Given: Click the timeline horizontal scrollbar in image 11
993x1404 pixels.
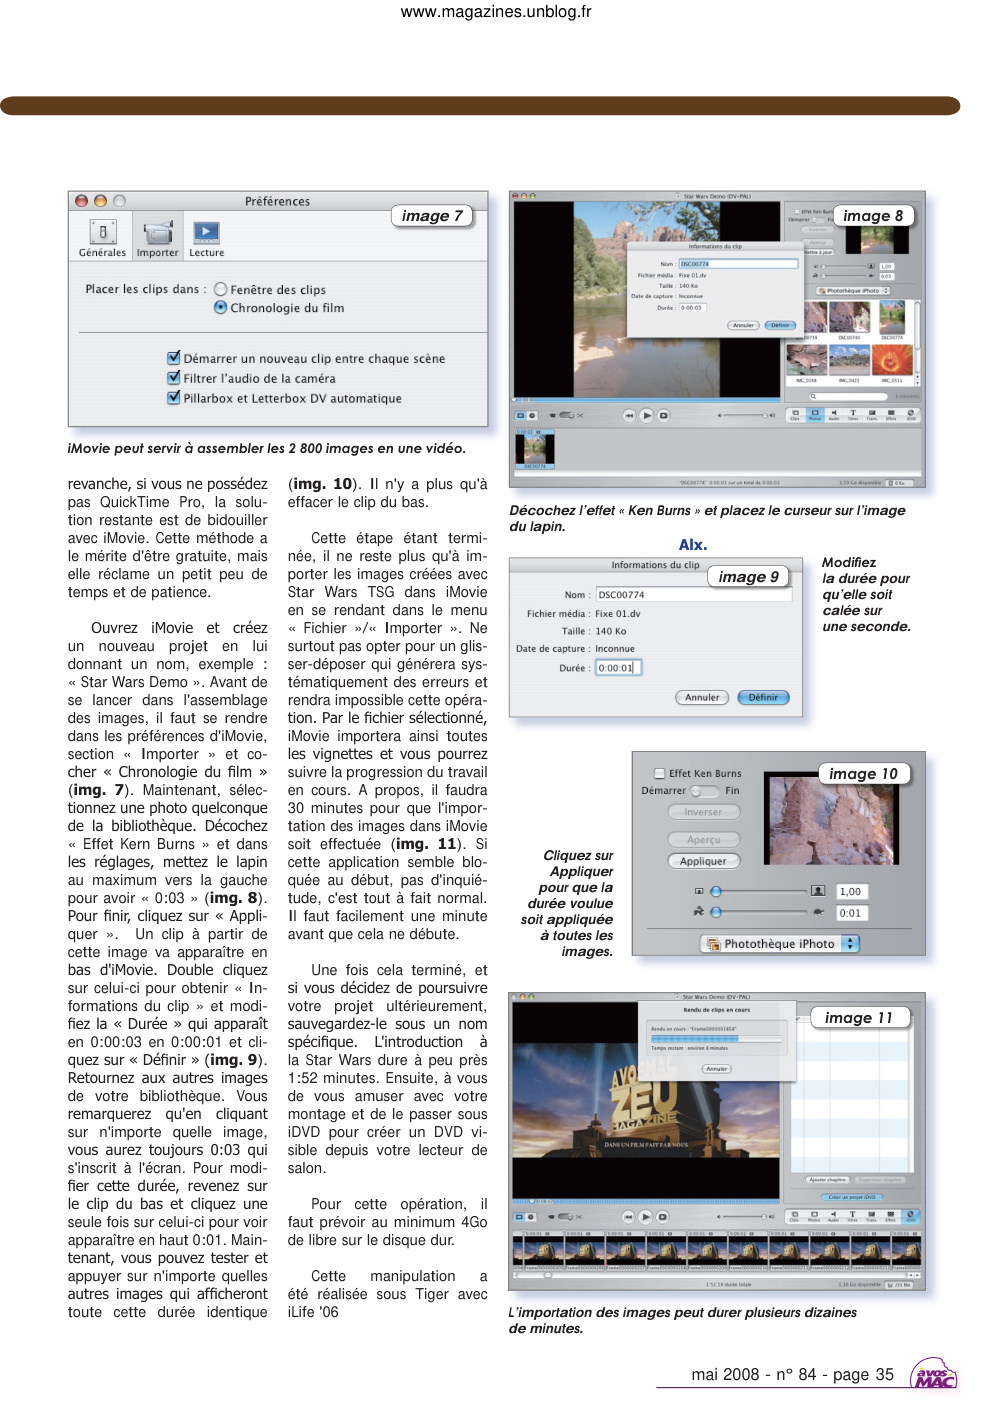Looking at the screenshot, I should pyautogui.click(x=715, y=1275).
